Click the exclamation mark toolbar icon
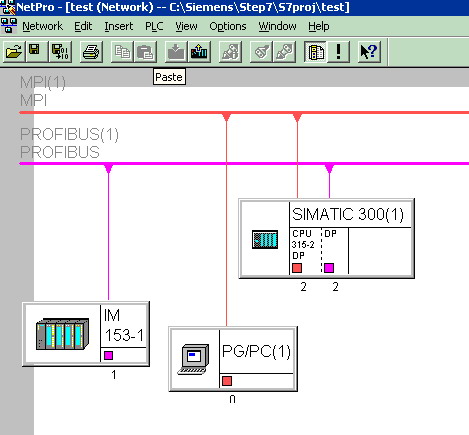 (338, 52)
